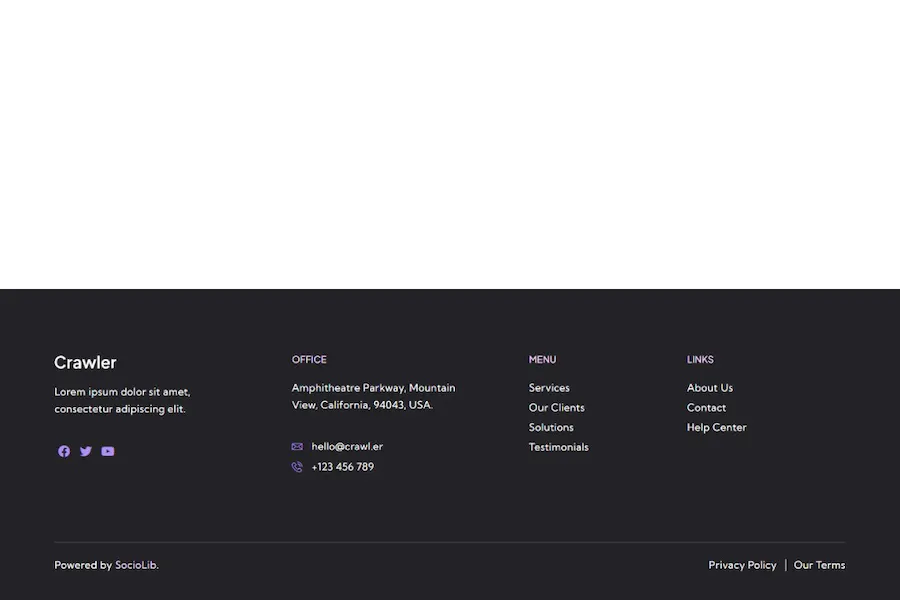Select the Contact link
The height and width of the screenshot is (600, 900).
pos(706,408)
